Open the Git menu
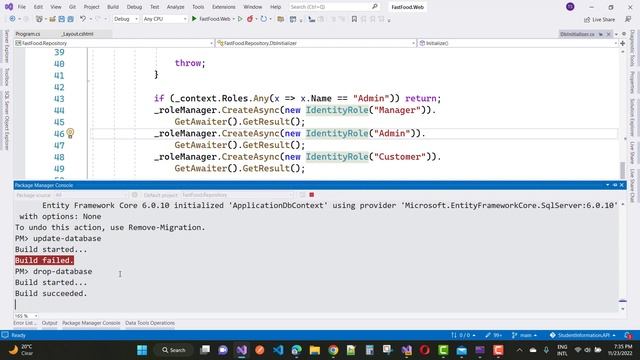Viewport: 640px width, 360px height. coord(72,7)
